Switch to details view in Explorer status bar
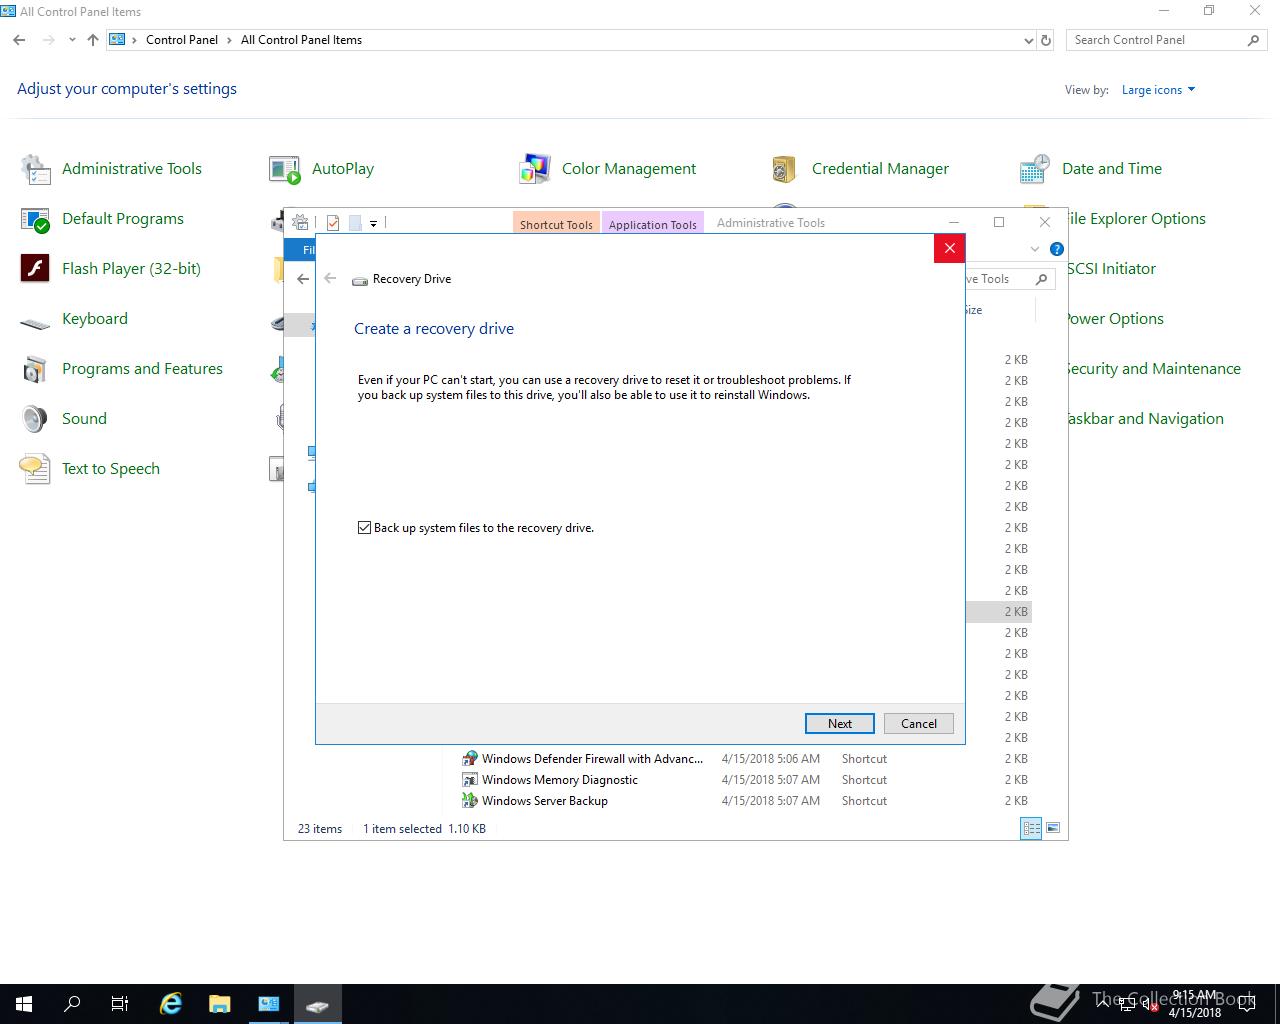Screen dimensions: 1280x1024 (x=1031, y=828)
